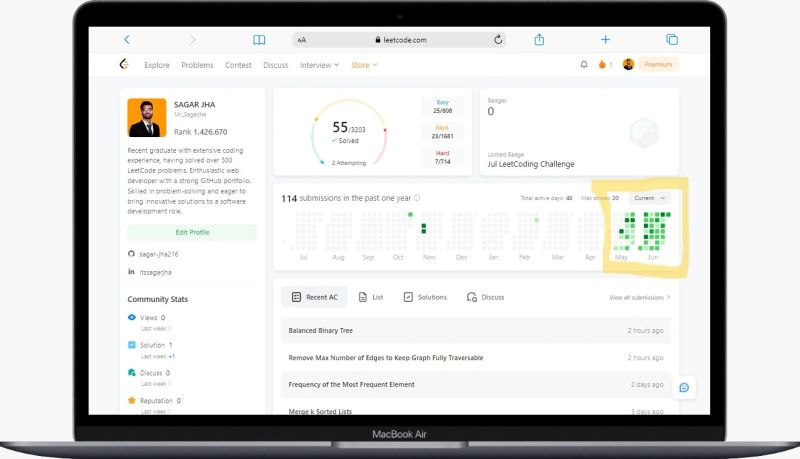
Task: Open the Current year dropdown
Action: pyautogui.click(x=649, y=198)
